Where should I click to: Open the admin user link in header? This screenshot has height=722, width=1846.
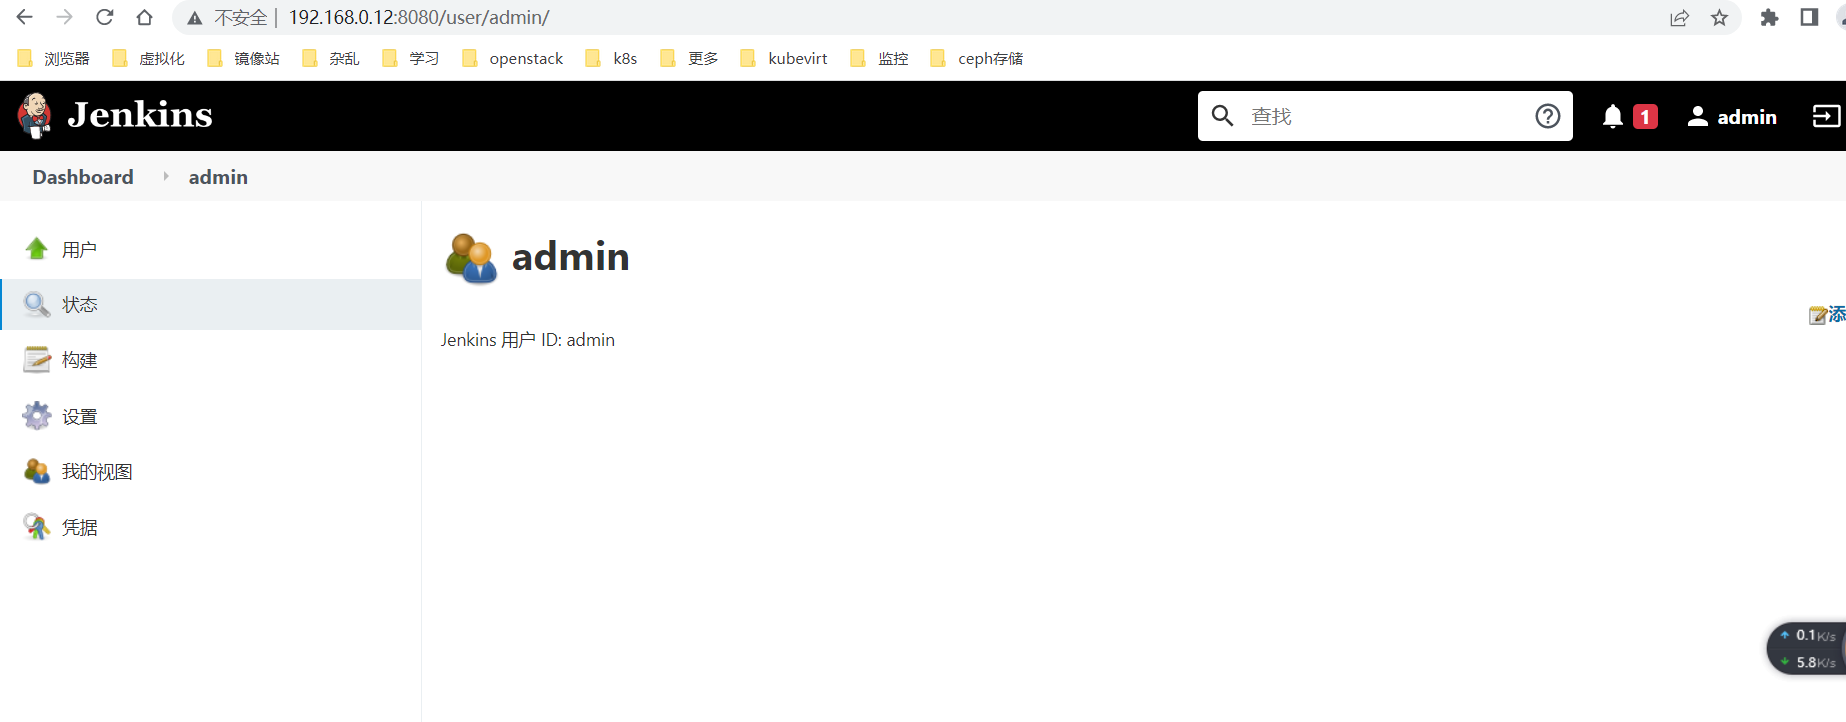click(x=1732, y=117)
